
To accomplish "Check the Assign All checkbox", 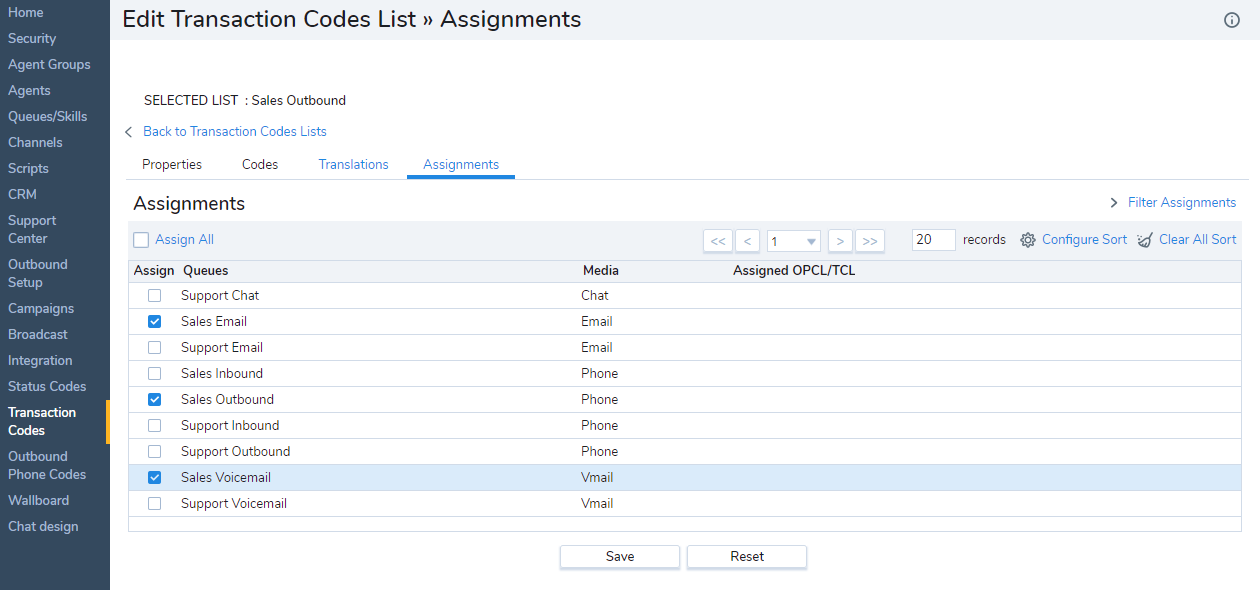I will (x=141, y=240).
